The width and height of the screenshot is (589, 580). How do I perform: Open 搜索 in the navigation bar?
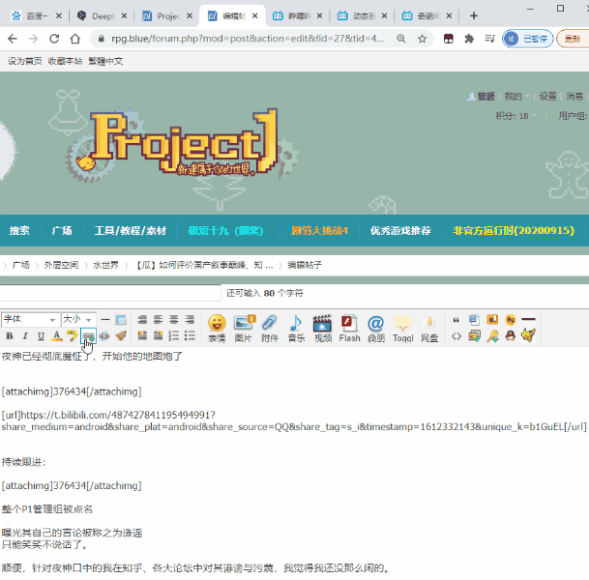tap(19, 230)
